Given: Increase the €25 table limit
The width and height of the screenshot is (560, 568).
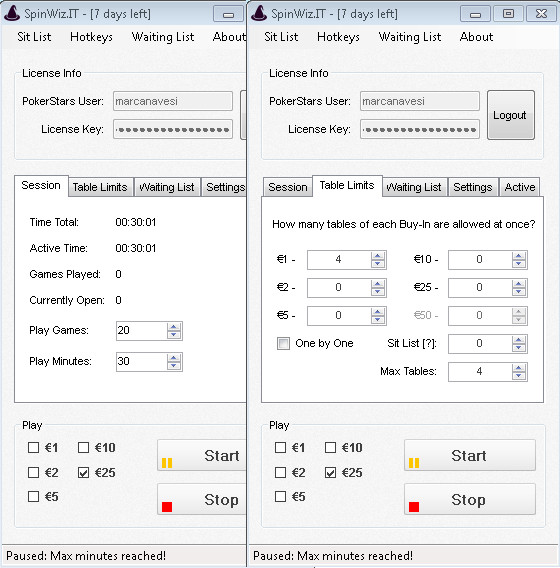Looking at the screenshot, I should click(519, 284).
